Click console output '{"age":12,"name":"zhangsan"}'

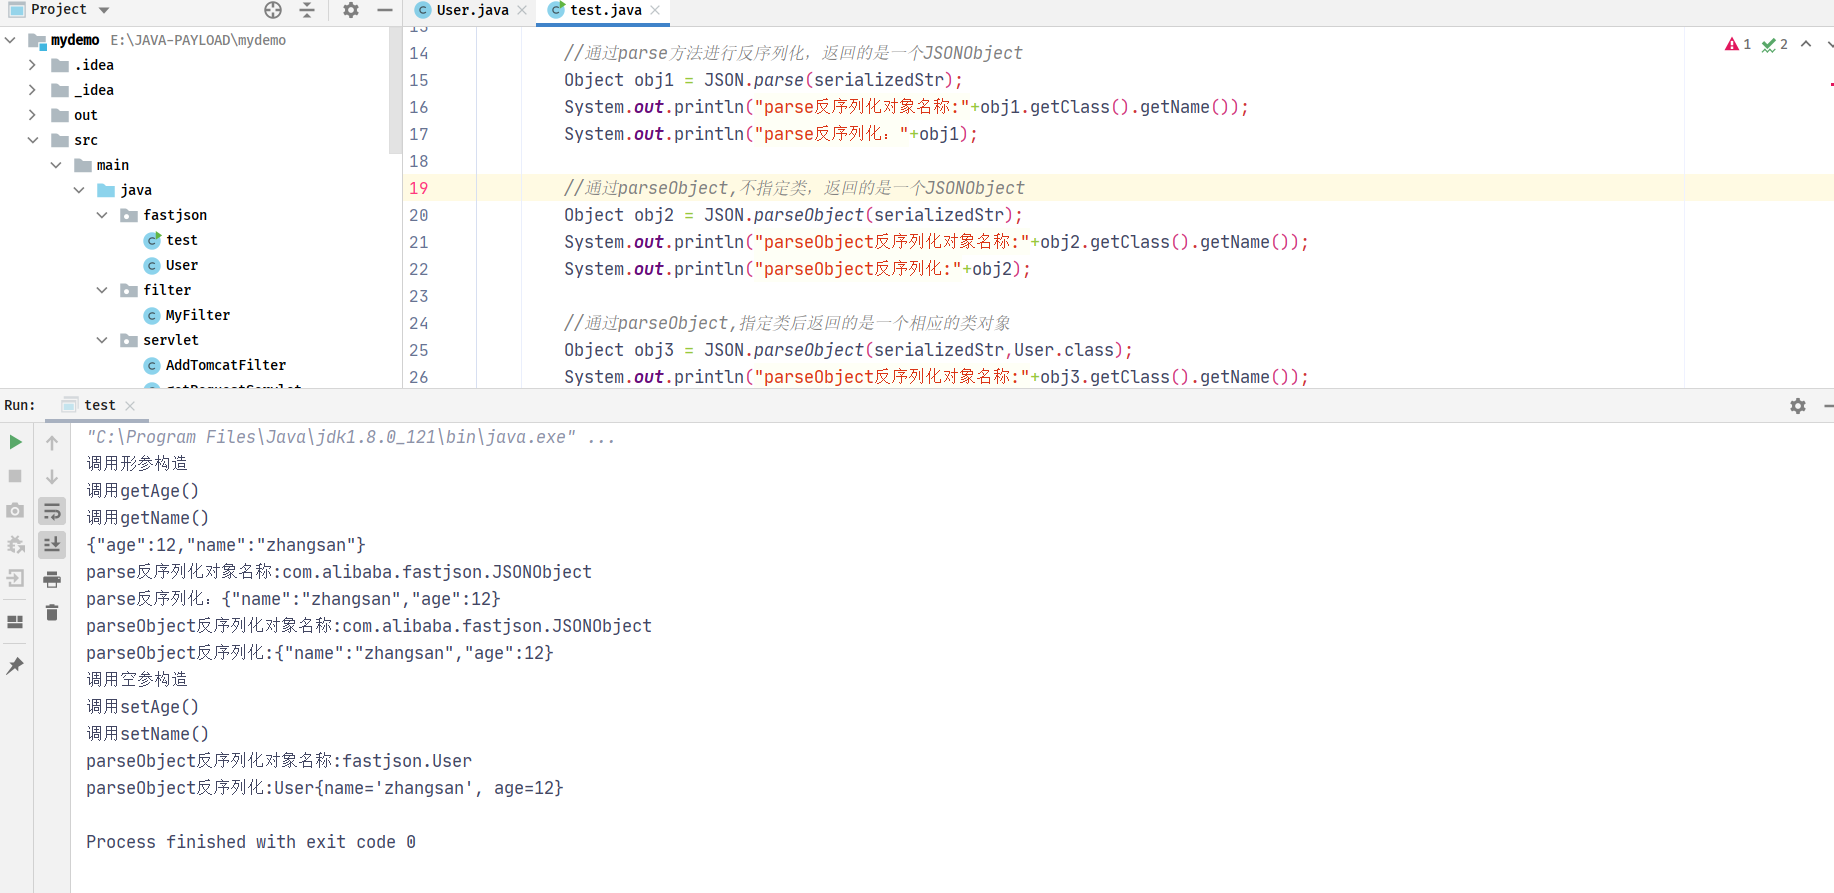226,545
